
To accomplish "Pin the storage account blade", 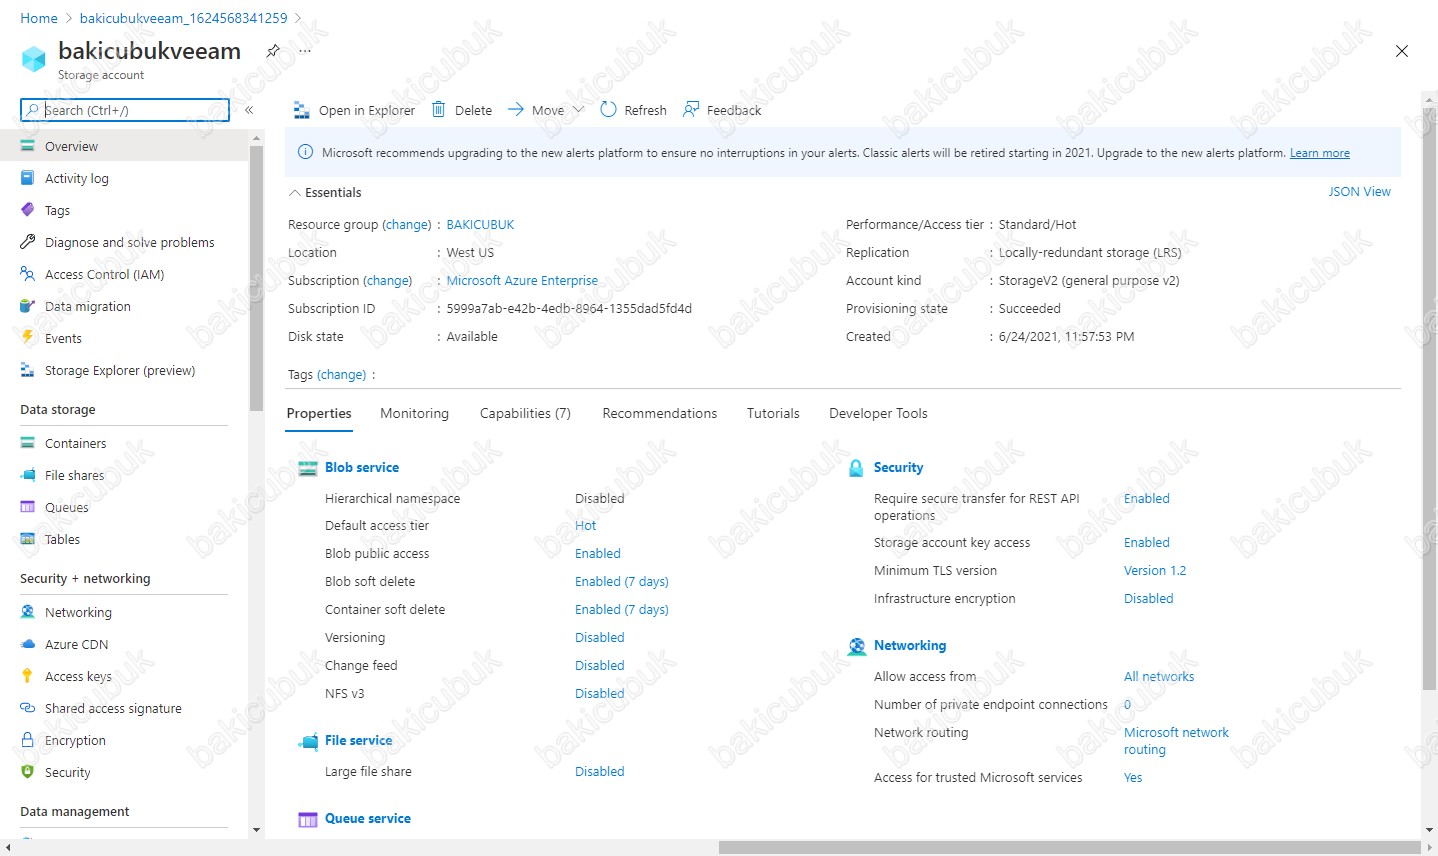I will click(x=272, y=51).
